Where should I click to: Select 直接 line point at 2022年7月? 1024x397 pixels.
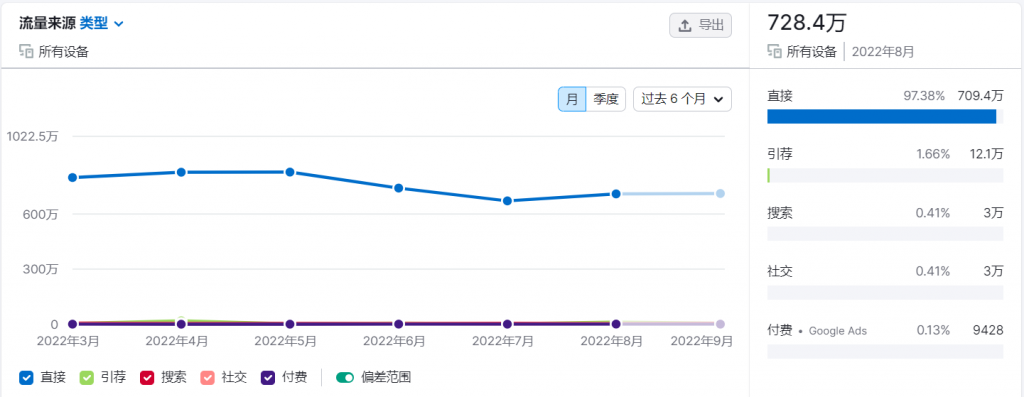(507, 200)
